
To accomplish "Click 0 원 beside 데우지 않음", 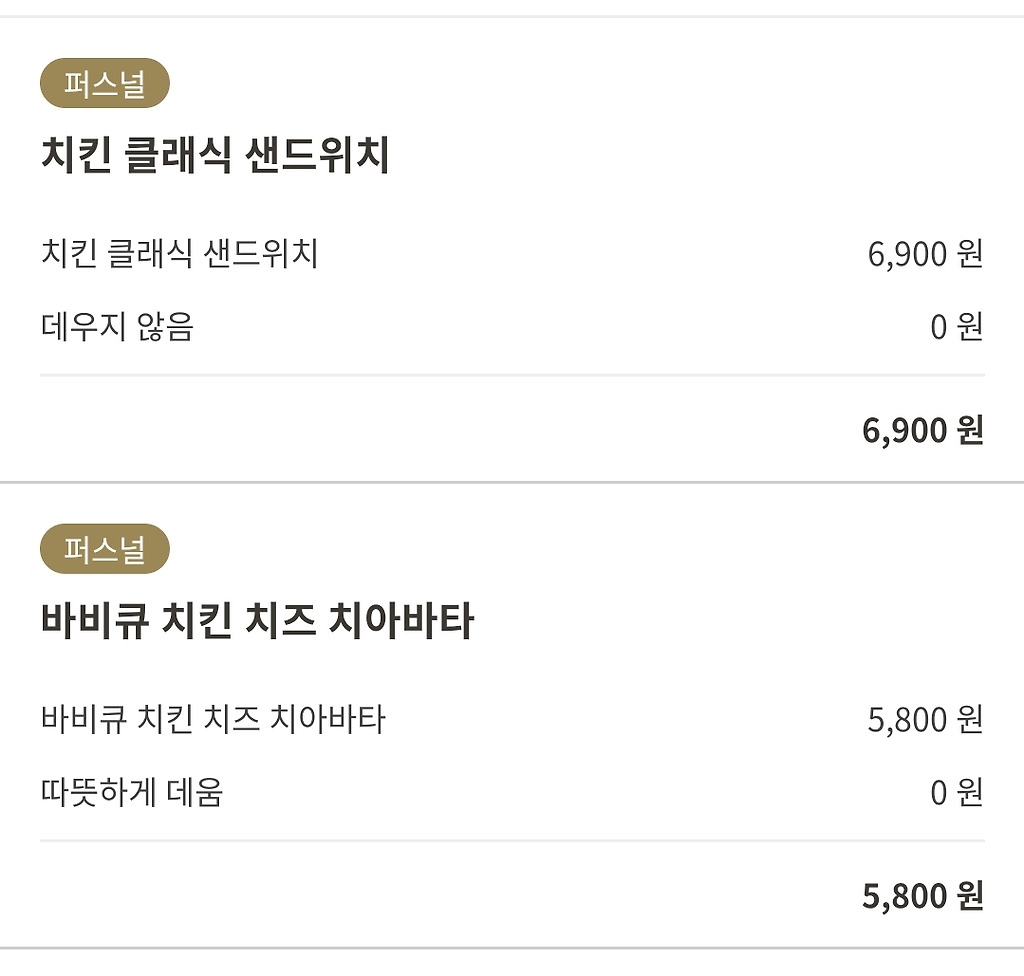I will (x=957, y=327).
